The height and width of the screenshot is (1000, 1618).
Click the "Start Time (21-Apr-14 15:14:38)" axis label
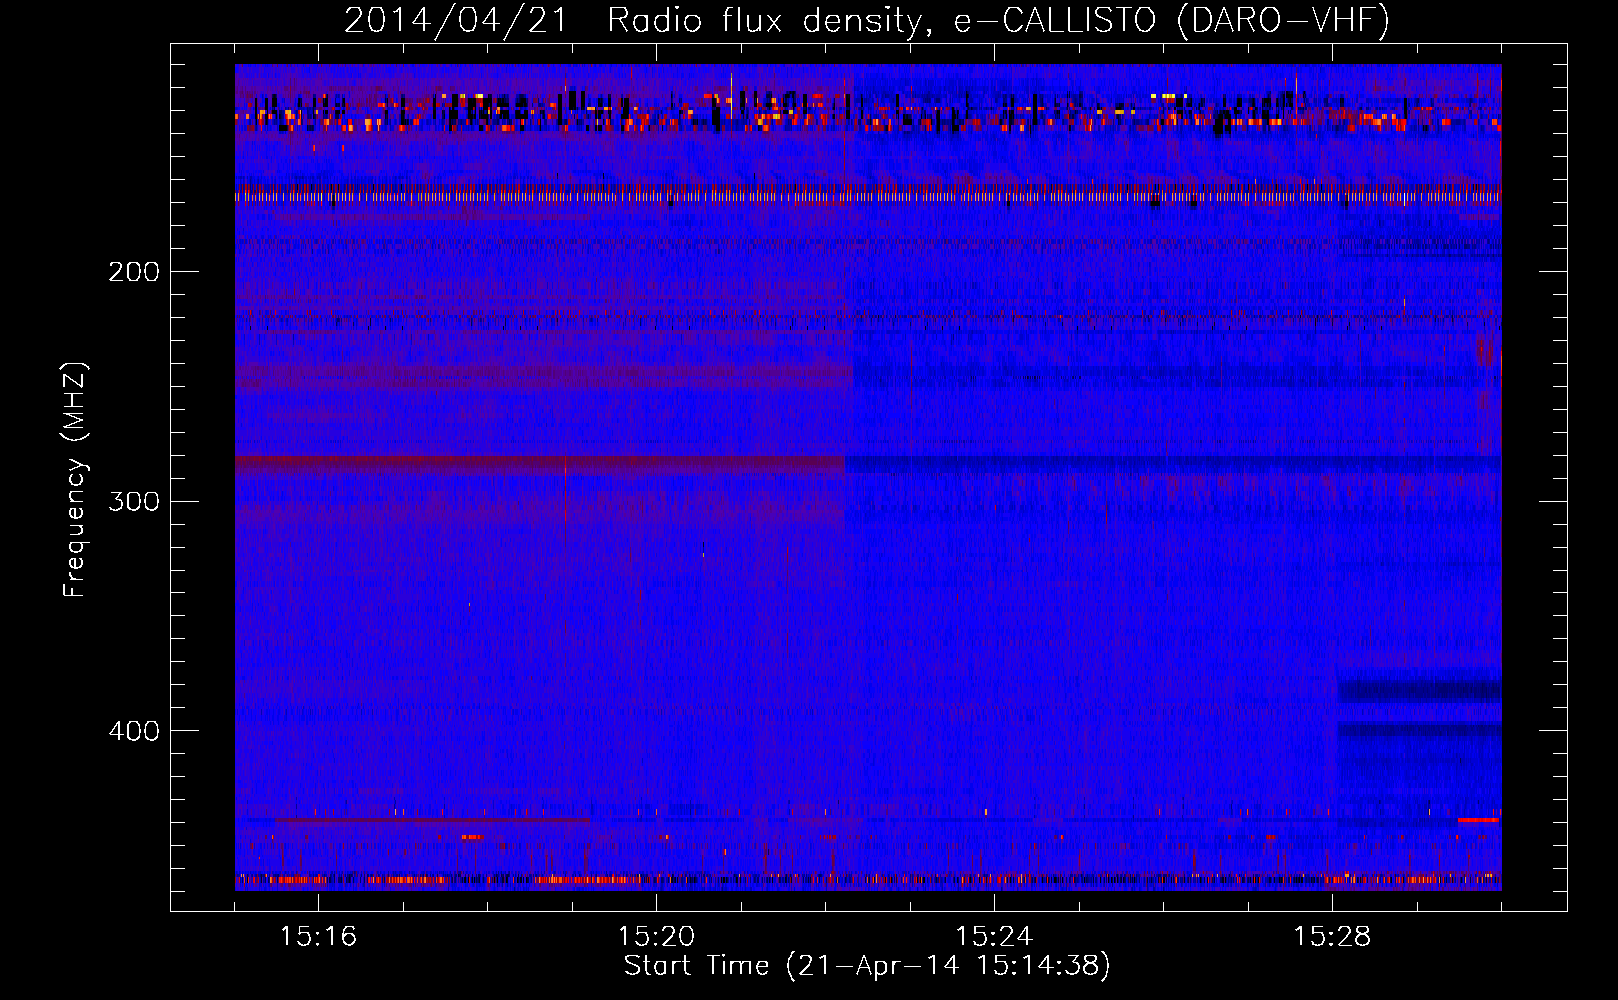pyautogui.click(x=867, y=966)
